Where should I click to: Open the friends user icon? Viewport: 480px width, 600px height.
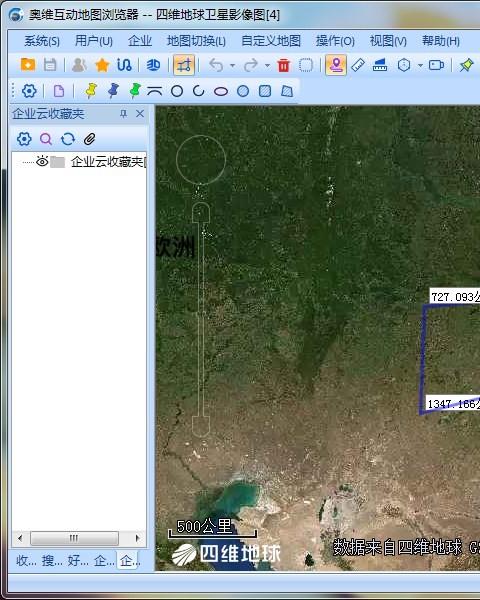point(79,65)
